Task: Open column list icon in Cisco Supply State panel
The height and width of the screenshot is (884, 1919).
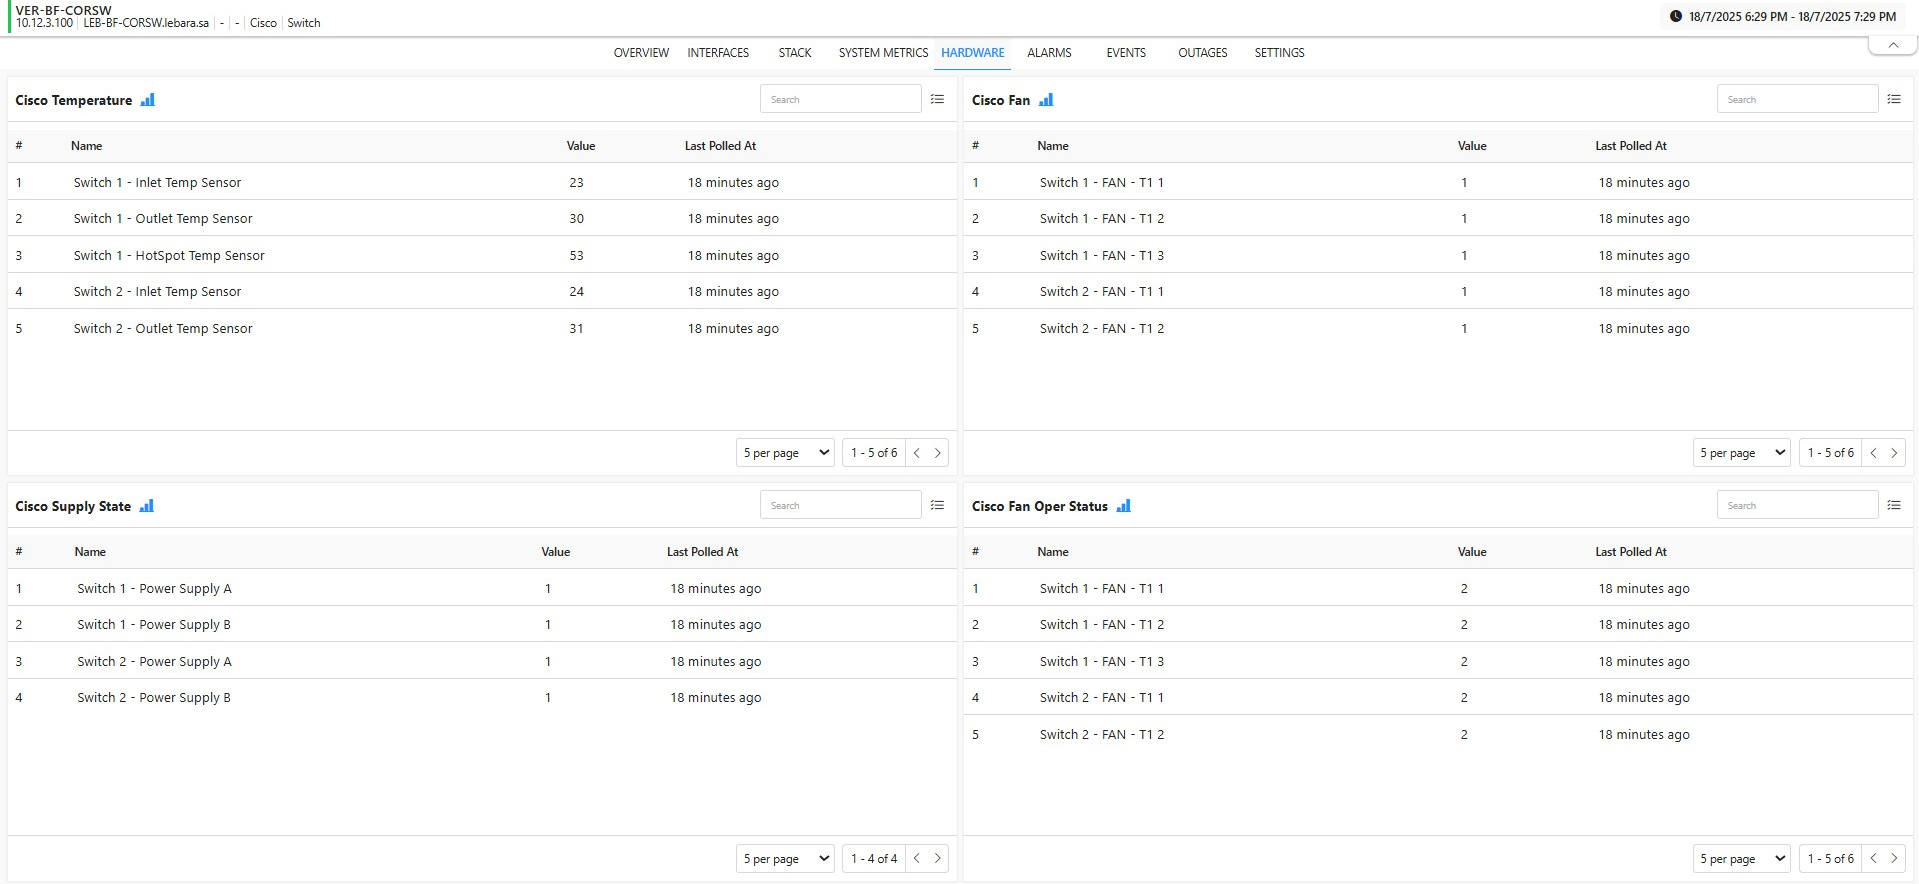Action: [937, 505]
